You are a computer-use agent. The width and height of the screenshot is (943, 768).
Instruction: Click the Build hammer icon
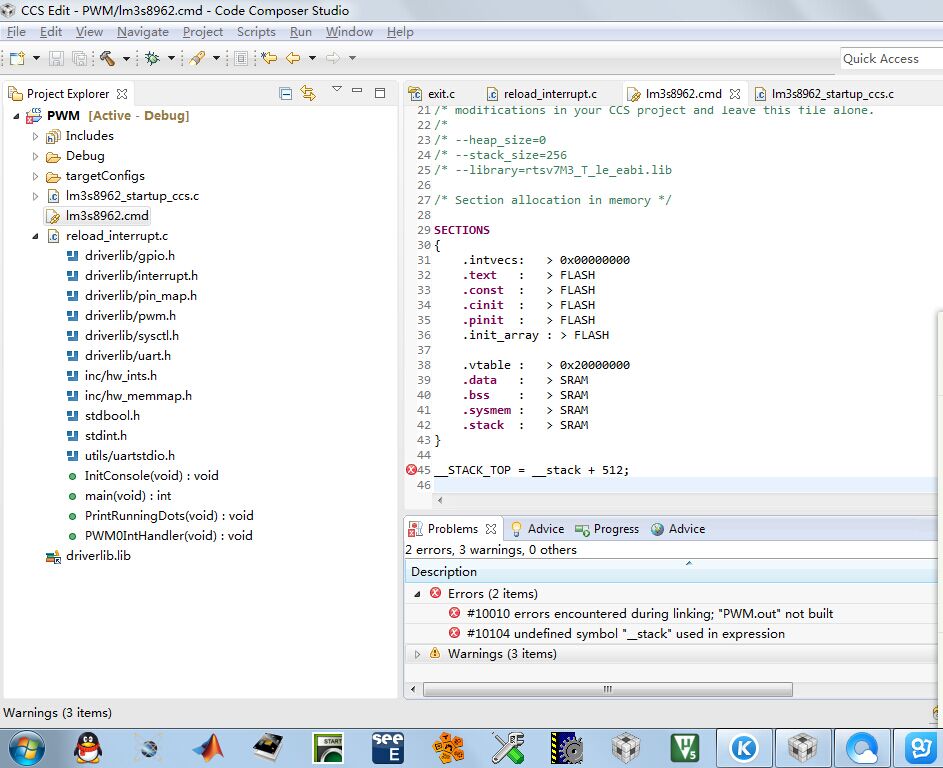pyautogui.click(x=107, y=59)
